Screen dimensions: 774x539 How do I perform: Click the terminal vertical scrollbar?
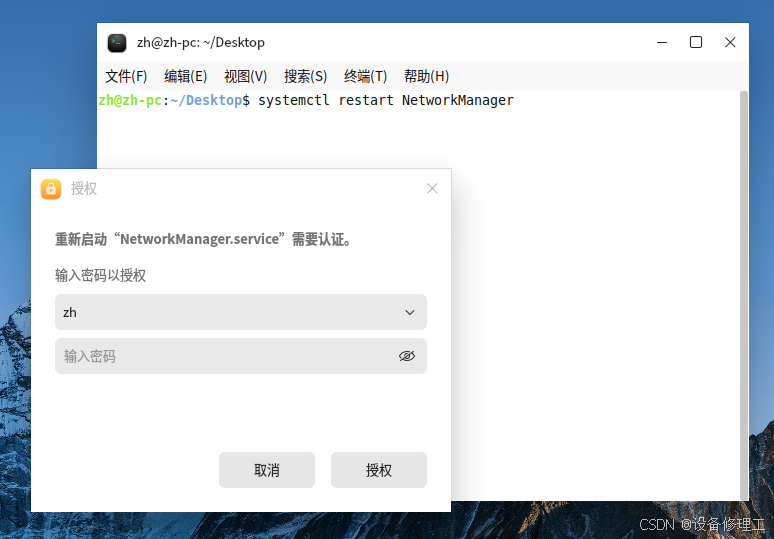(744, 296)
